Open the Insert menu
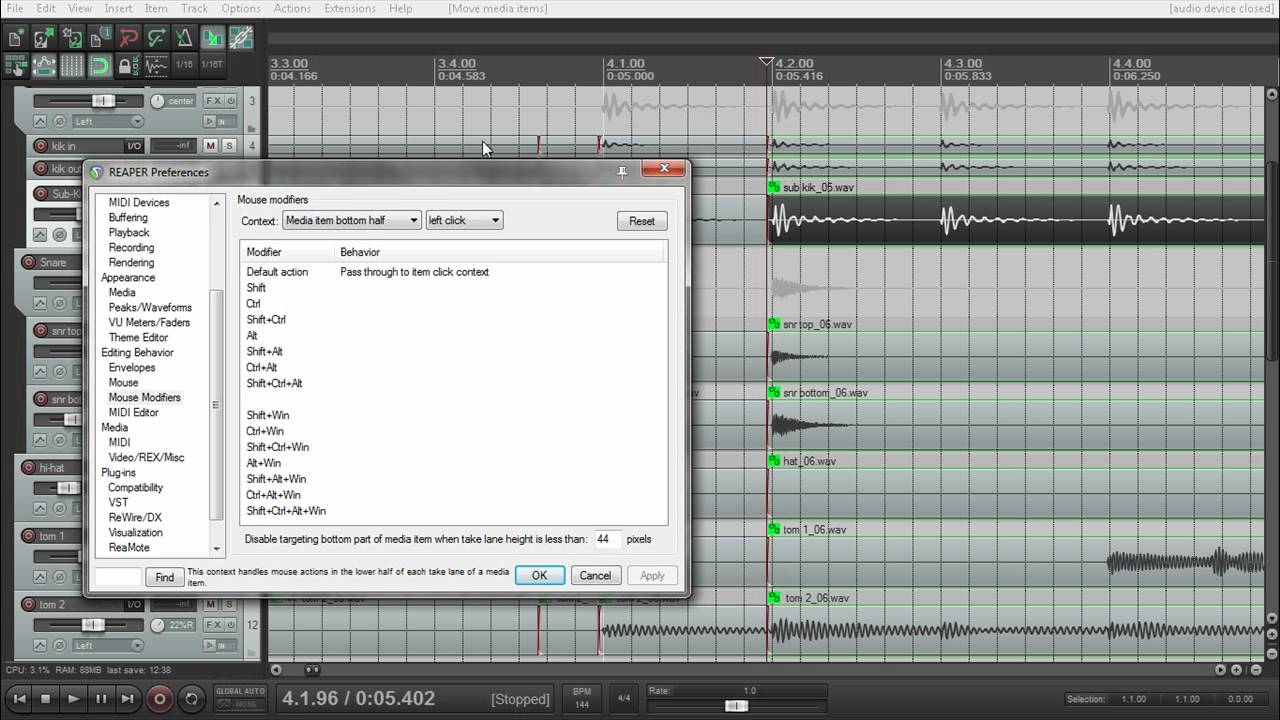 (118, 8)
